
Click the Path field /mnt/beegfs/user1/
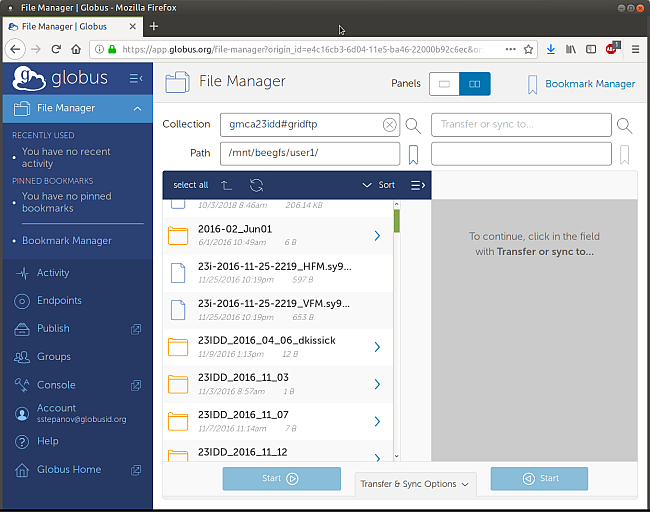pyautogui.click(x=310, y=153)
